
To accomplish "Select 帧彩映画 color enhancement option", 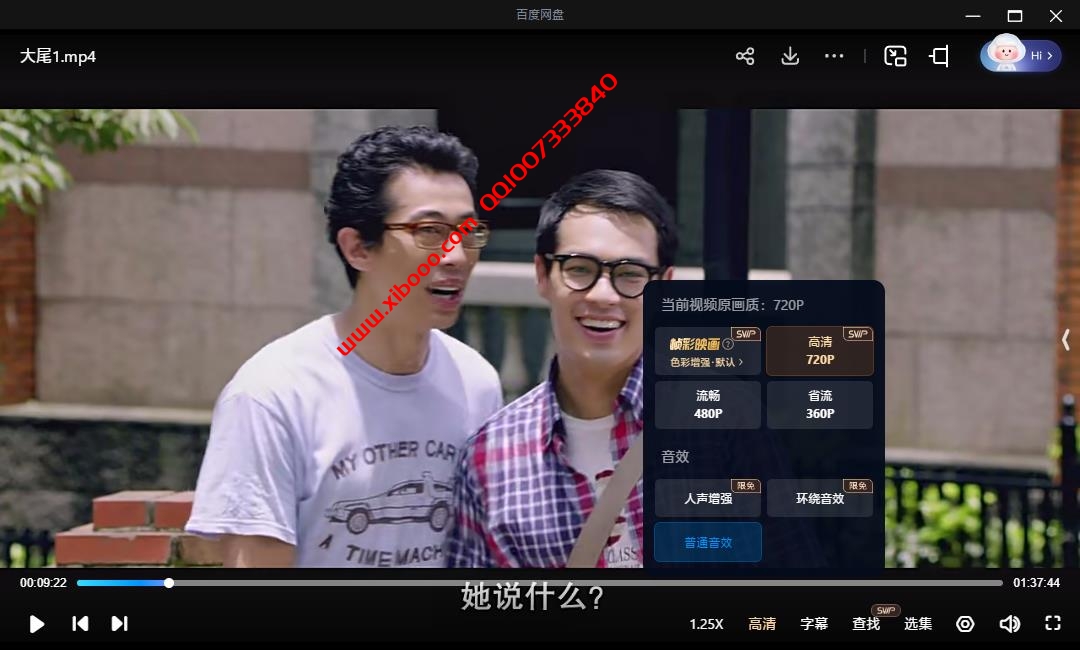I will tap(707, 351).
